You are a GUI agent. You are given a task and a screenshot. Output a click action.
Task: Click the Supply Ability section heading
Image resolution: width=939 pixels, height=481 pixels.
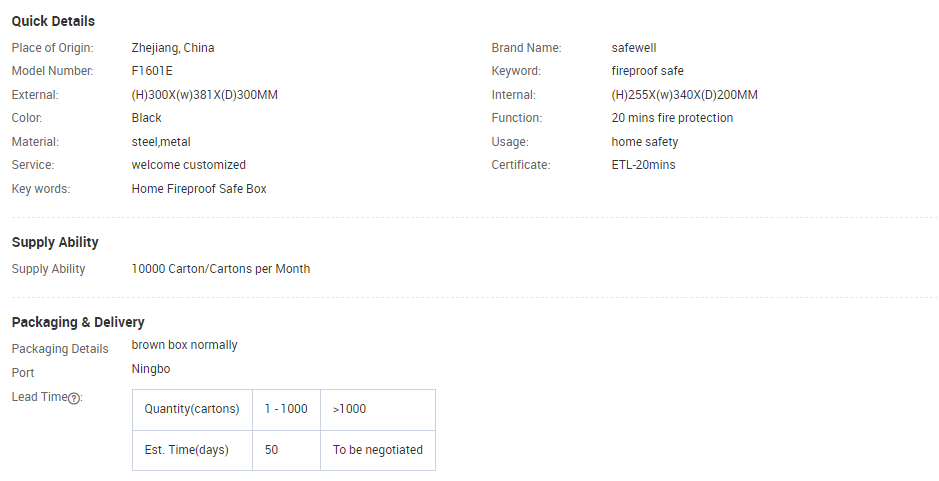55,242
